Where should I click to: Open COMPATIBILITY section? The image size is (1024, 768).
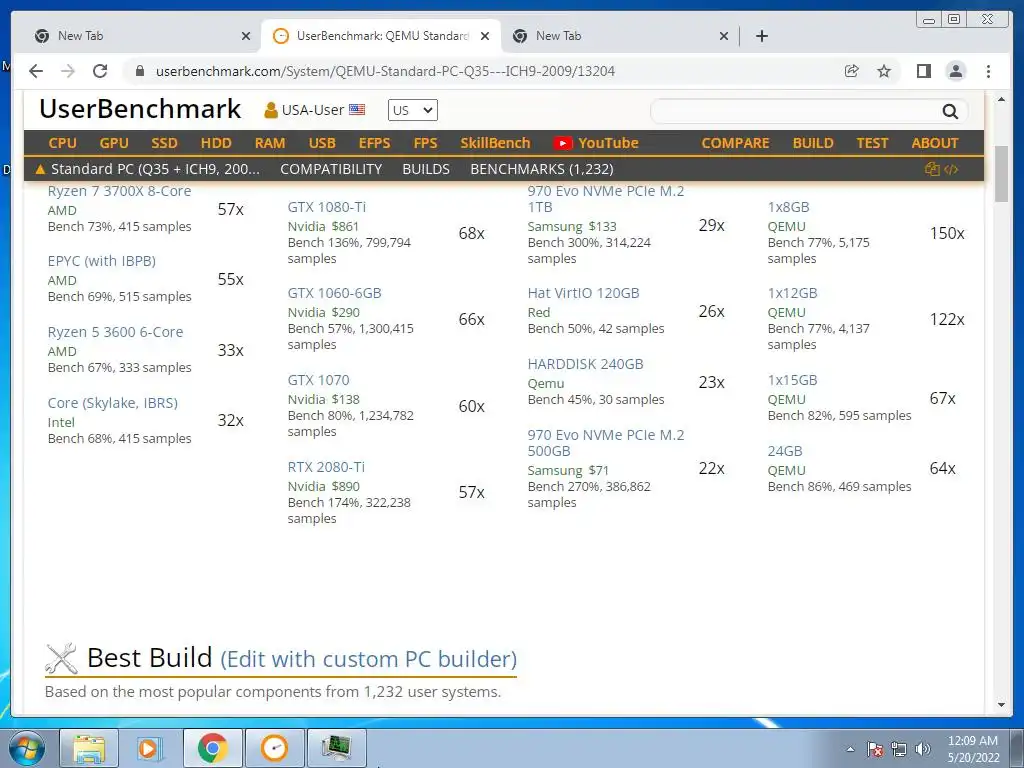tap(331, 169)
